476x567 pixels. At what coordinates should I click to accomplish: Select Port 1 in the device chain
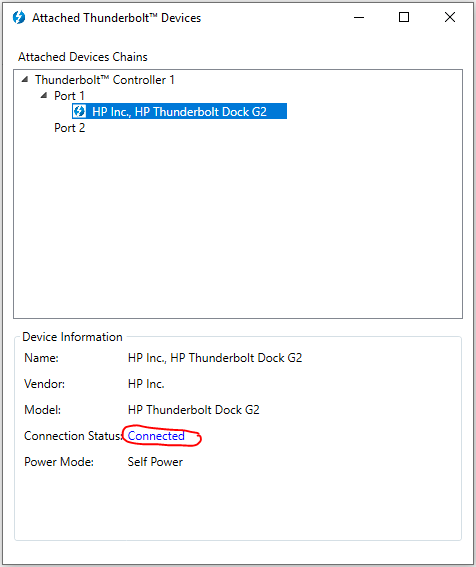(x=69, y=96)
